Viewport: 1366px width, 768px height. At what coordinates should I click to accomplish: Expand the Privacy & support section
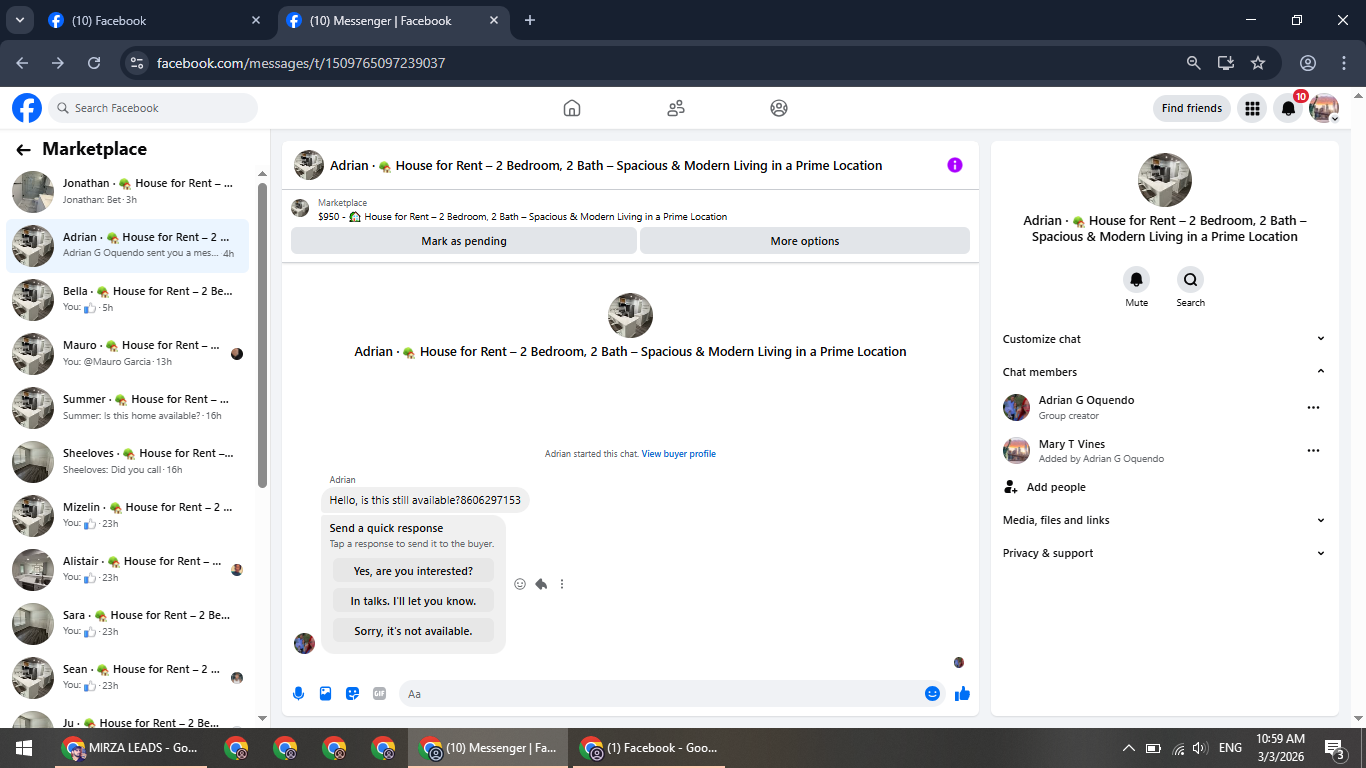click(x=1164, y=553)
